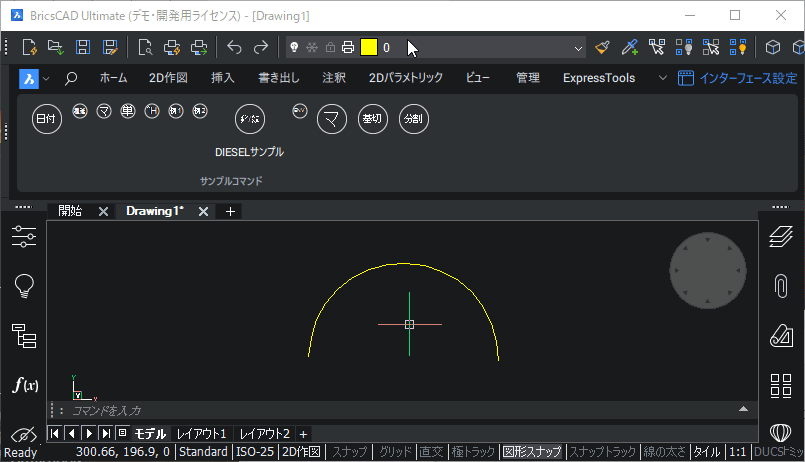Click the Undo arrow in toolbar

tap(235, 47)
